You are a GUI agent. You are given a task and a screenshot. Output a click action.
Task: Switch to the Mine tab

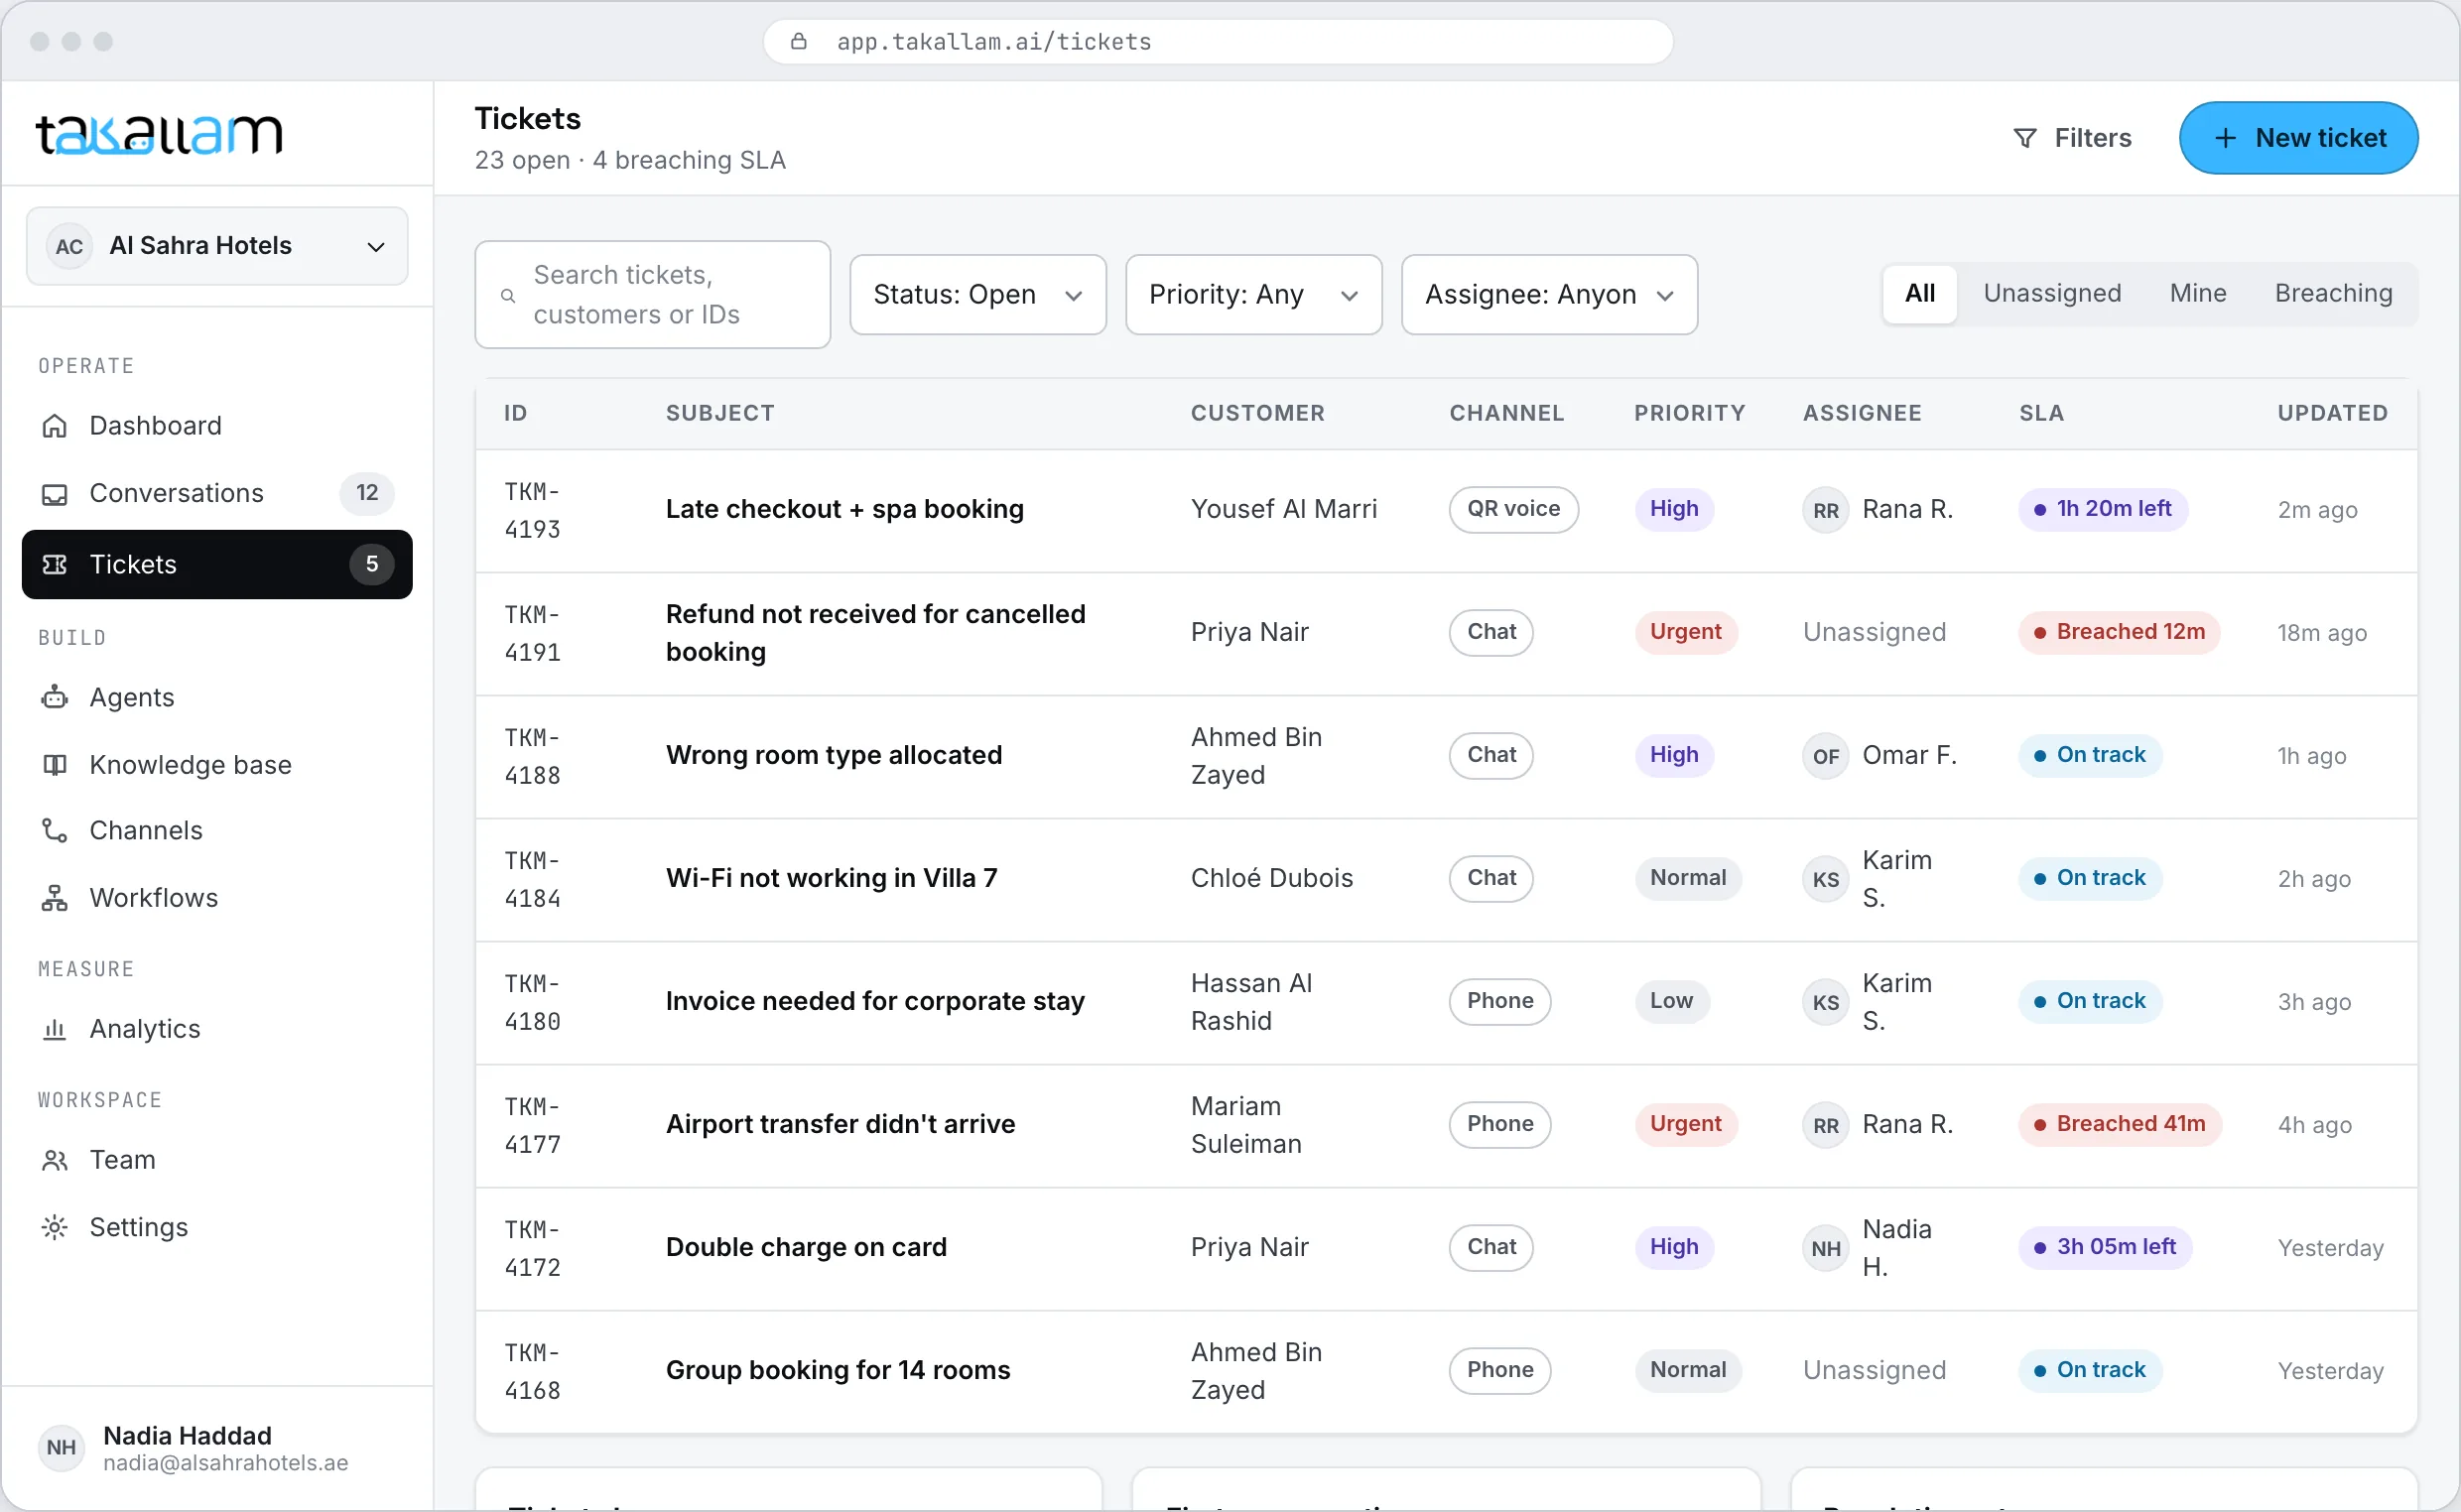click(x=2197, y=293)
